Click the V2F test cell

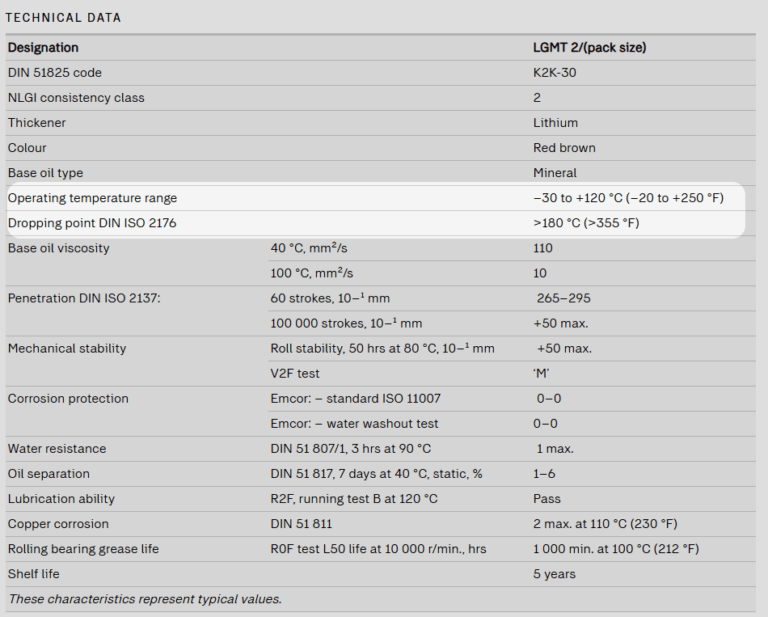(x=294, y=373)
